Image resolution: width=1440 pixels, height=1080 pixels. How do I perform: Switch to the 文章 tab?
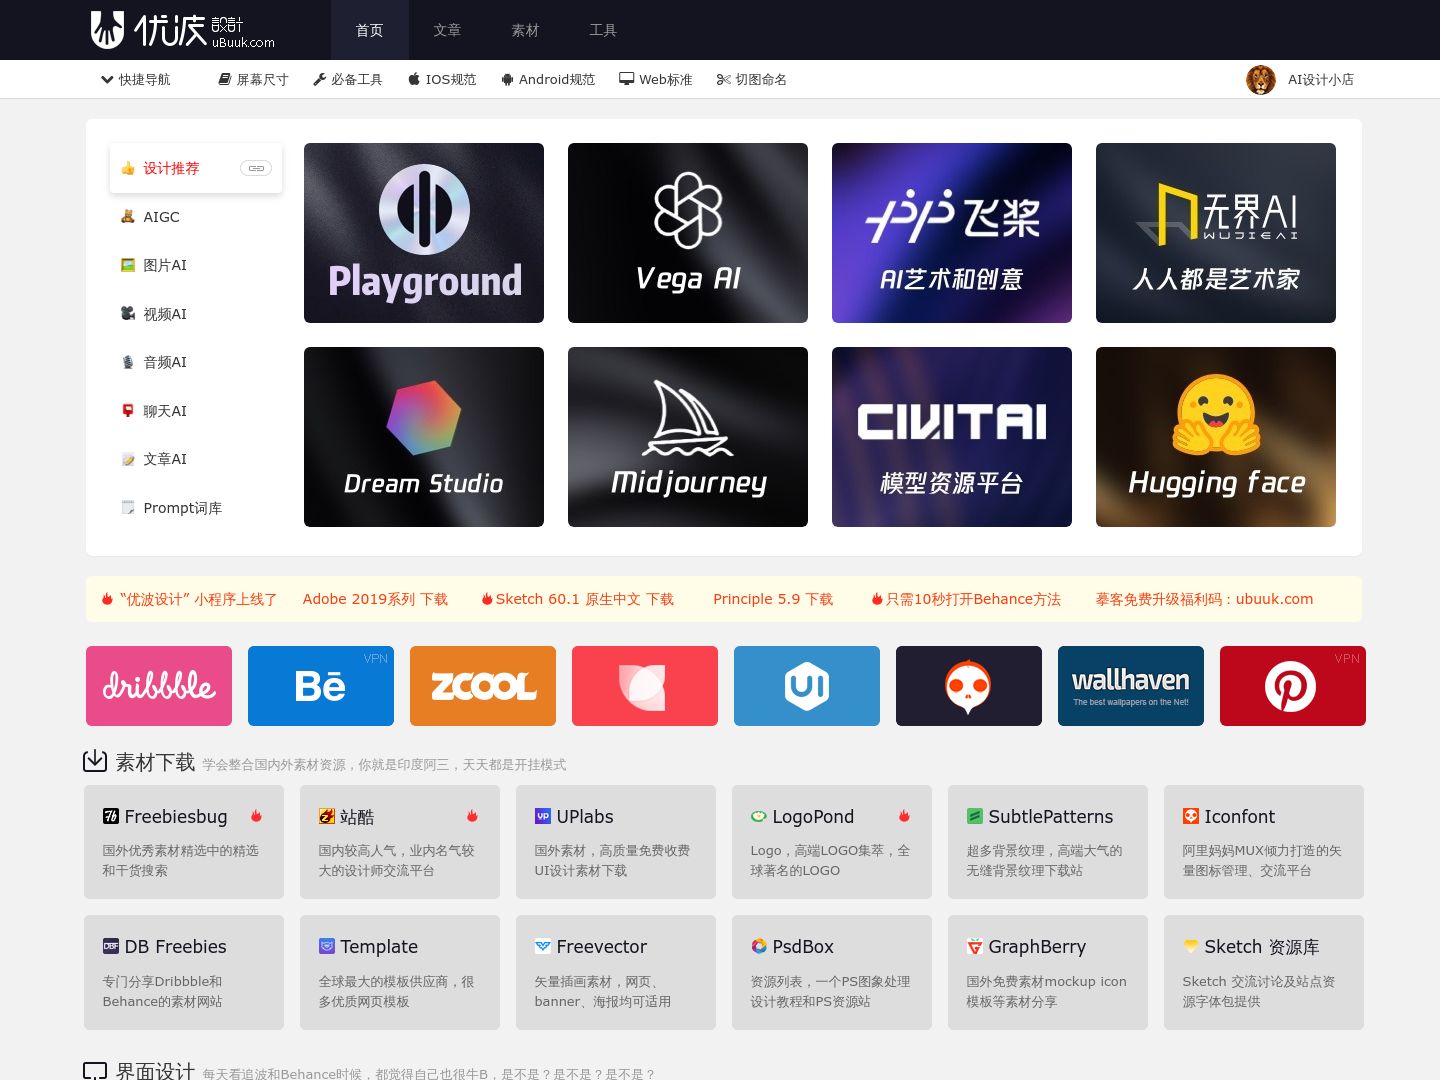(447, 30)
